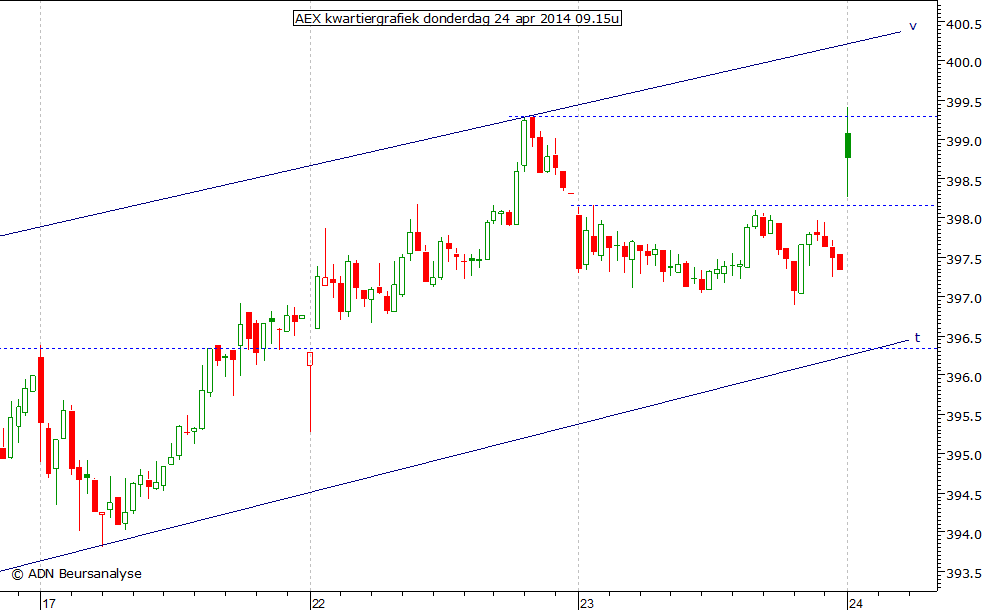Click the date label '17' on time axis
This screenshot has height=610, width=985.
pyautogui.click(x=49, y=603)
